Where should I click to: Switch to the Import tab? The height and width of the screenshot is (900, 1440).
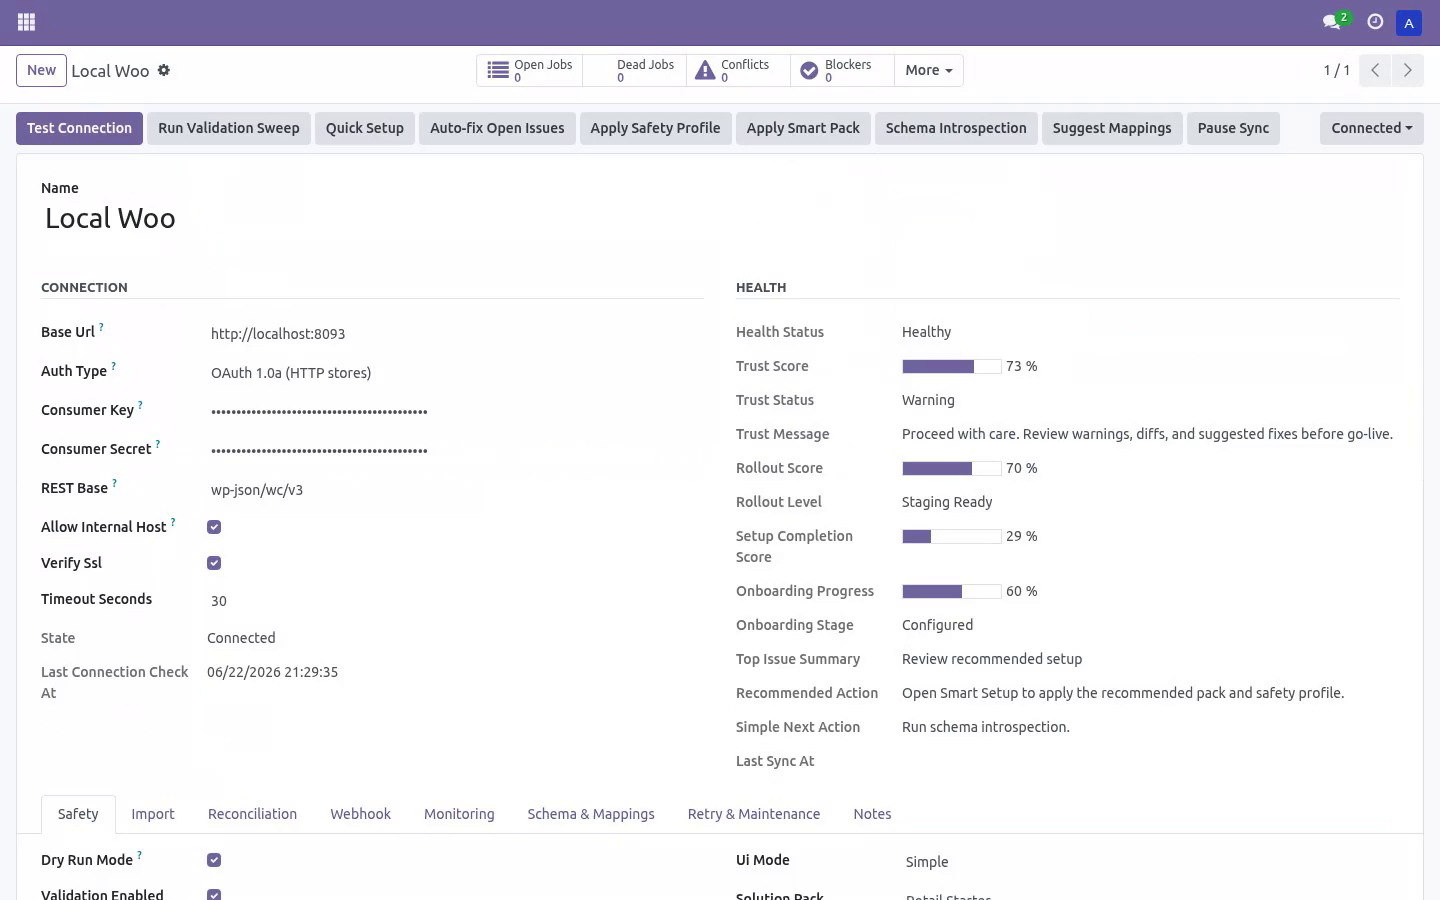coord(153,814)
